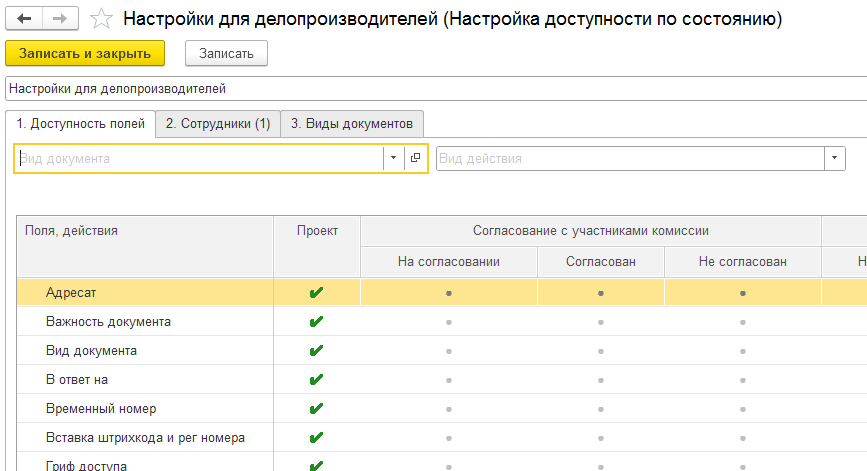Open the 3. Виды документов tab

pos(352,124)
